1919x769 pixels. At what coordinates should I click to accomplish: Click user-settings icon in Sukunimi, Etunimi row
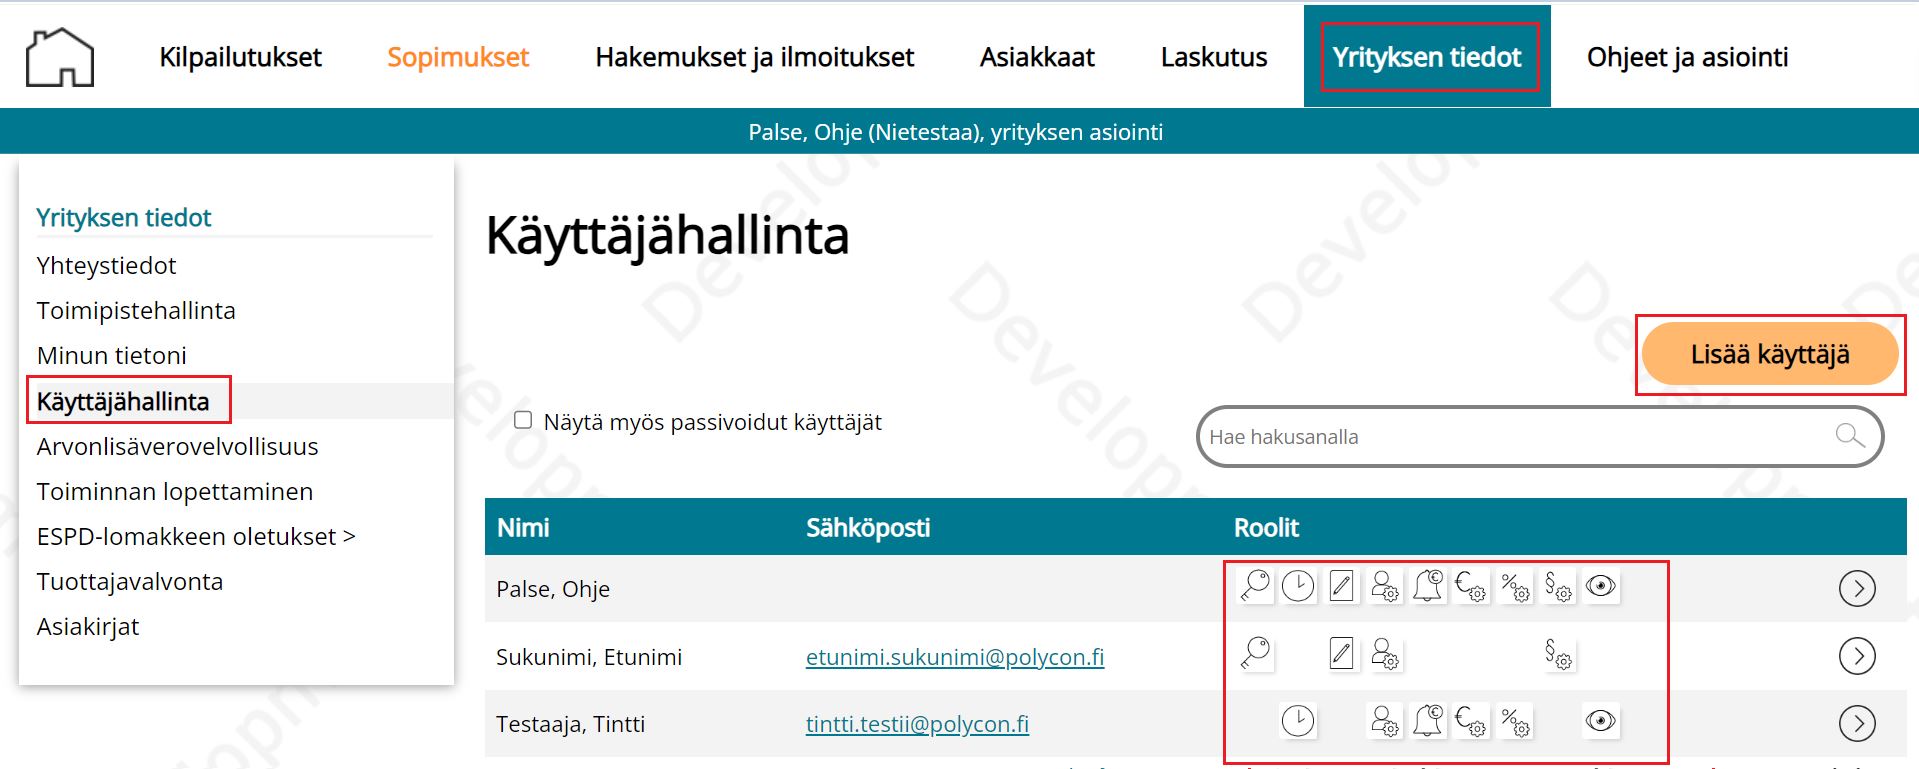point(1385,654)
